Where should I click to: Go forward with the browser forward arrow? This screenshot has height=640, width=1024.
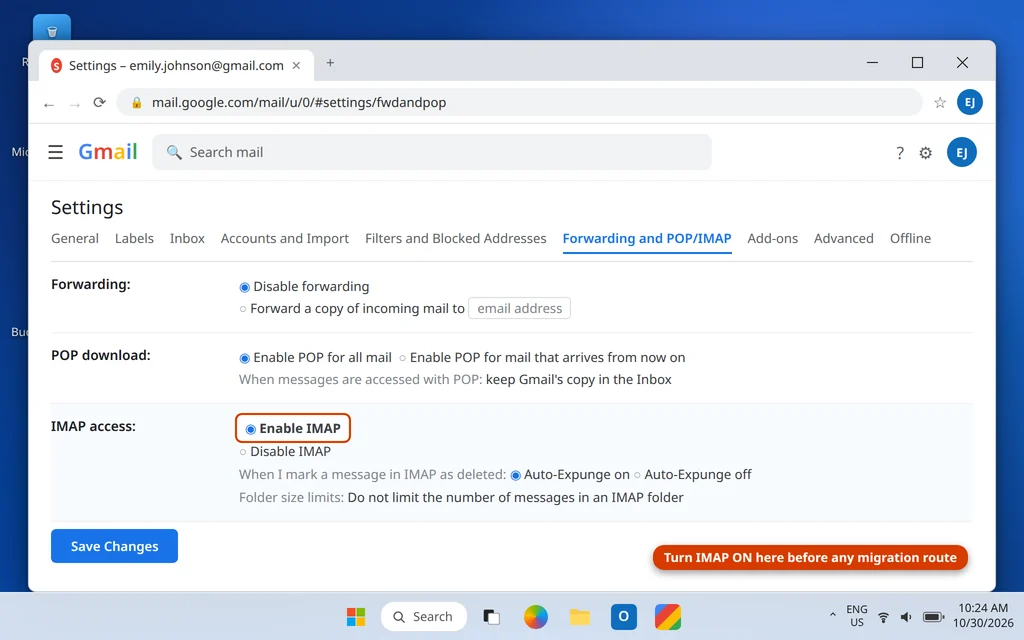point(74,104)
